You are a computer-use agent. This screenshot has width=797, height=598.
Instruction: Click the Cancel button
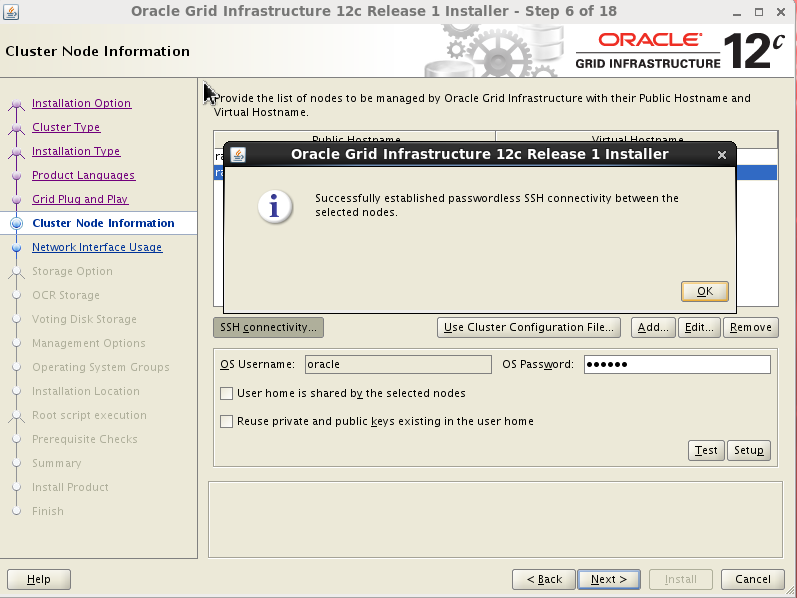click(753, 579)
